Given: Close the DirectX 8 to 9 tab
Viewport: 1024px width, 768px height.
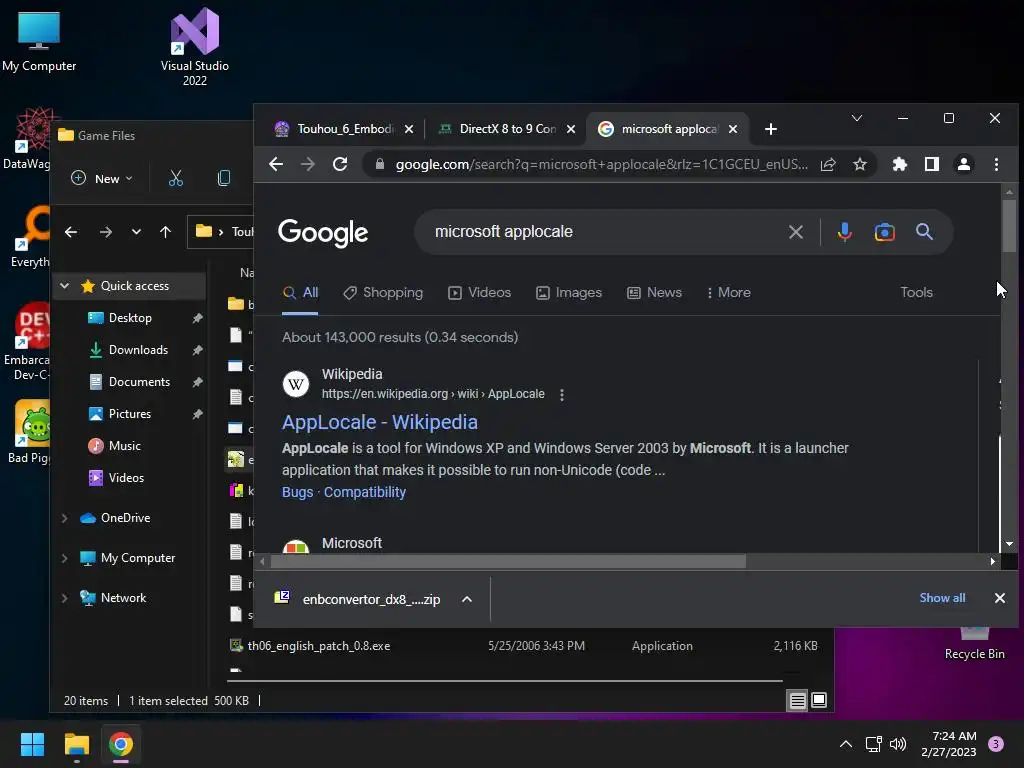Looking at the screenshot, I should coord(571,129).
